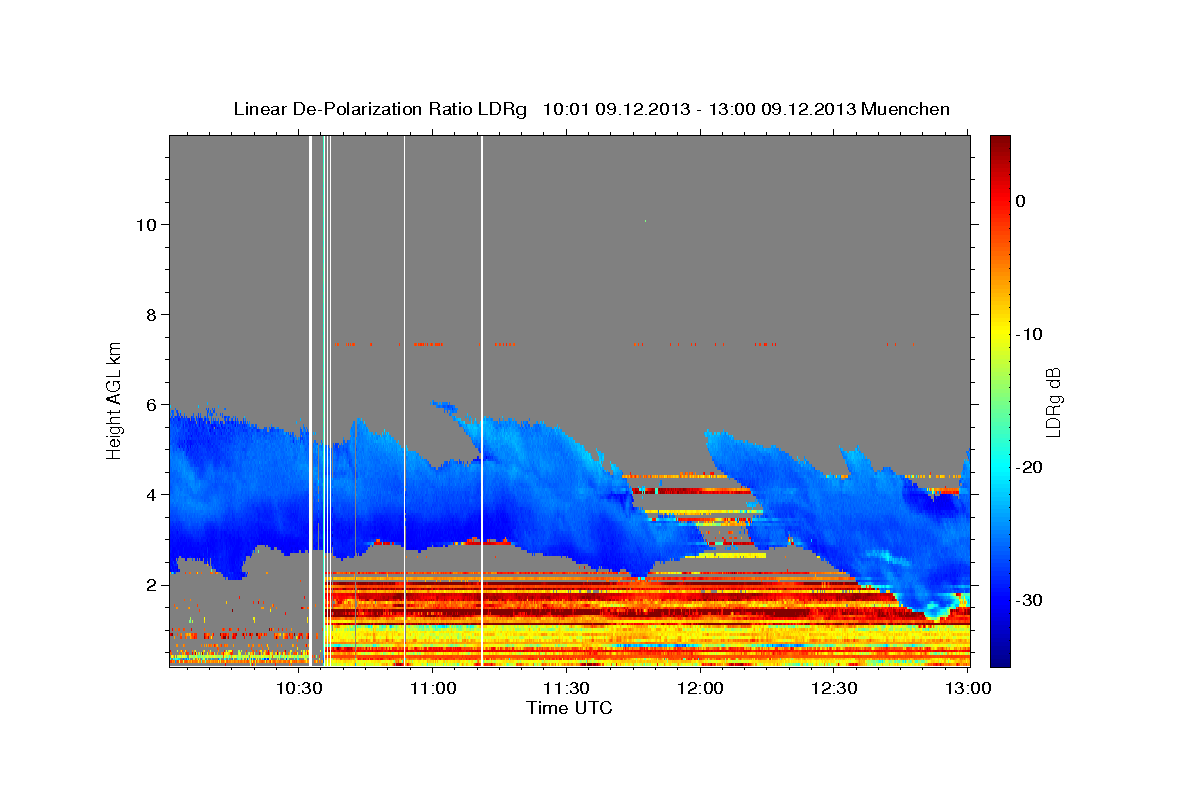Click the "11:30" time tick label
The height and width of the screenshot is (800, 1200).
[567, 688]
